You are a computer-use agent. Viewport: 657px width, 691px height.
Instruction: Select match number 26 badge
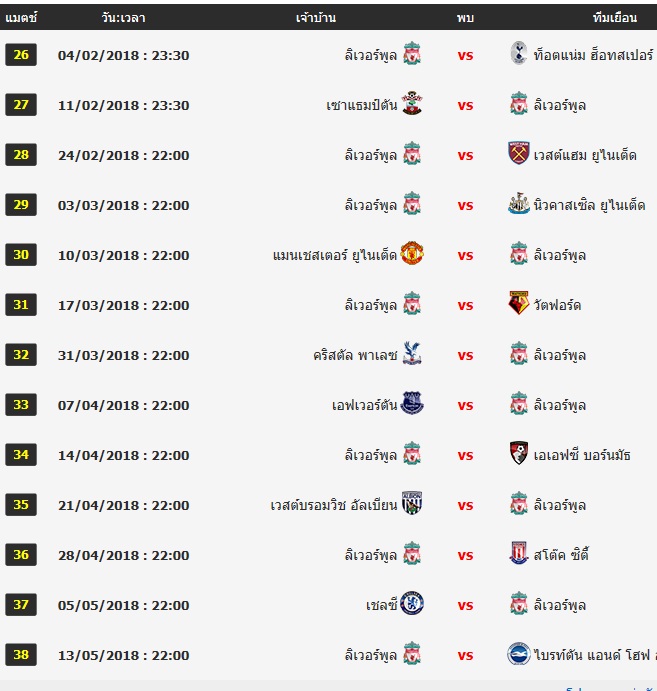[21, 55]
